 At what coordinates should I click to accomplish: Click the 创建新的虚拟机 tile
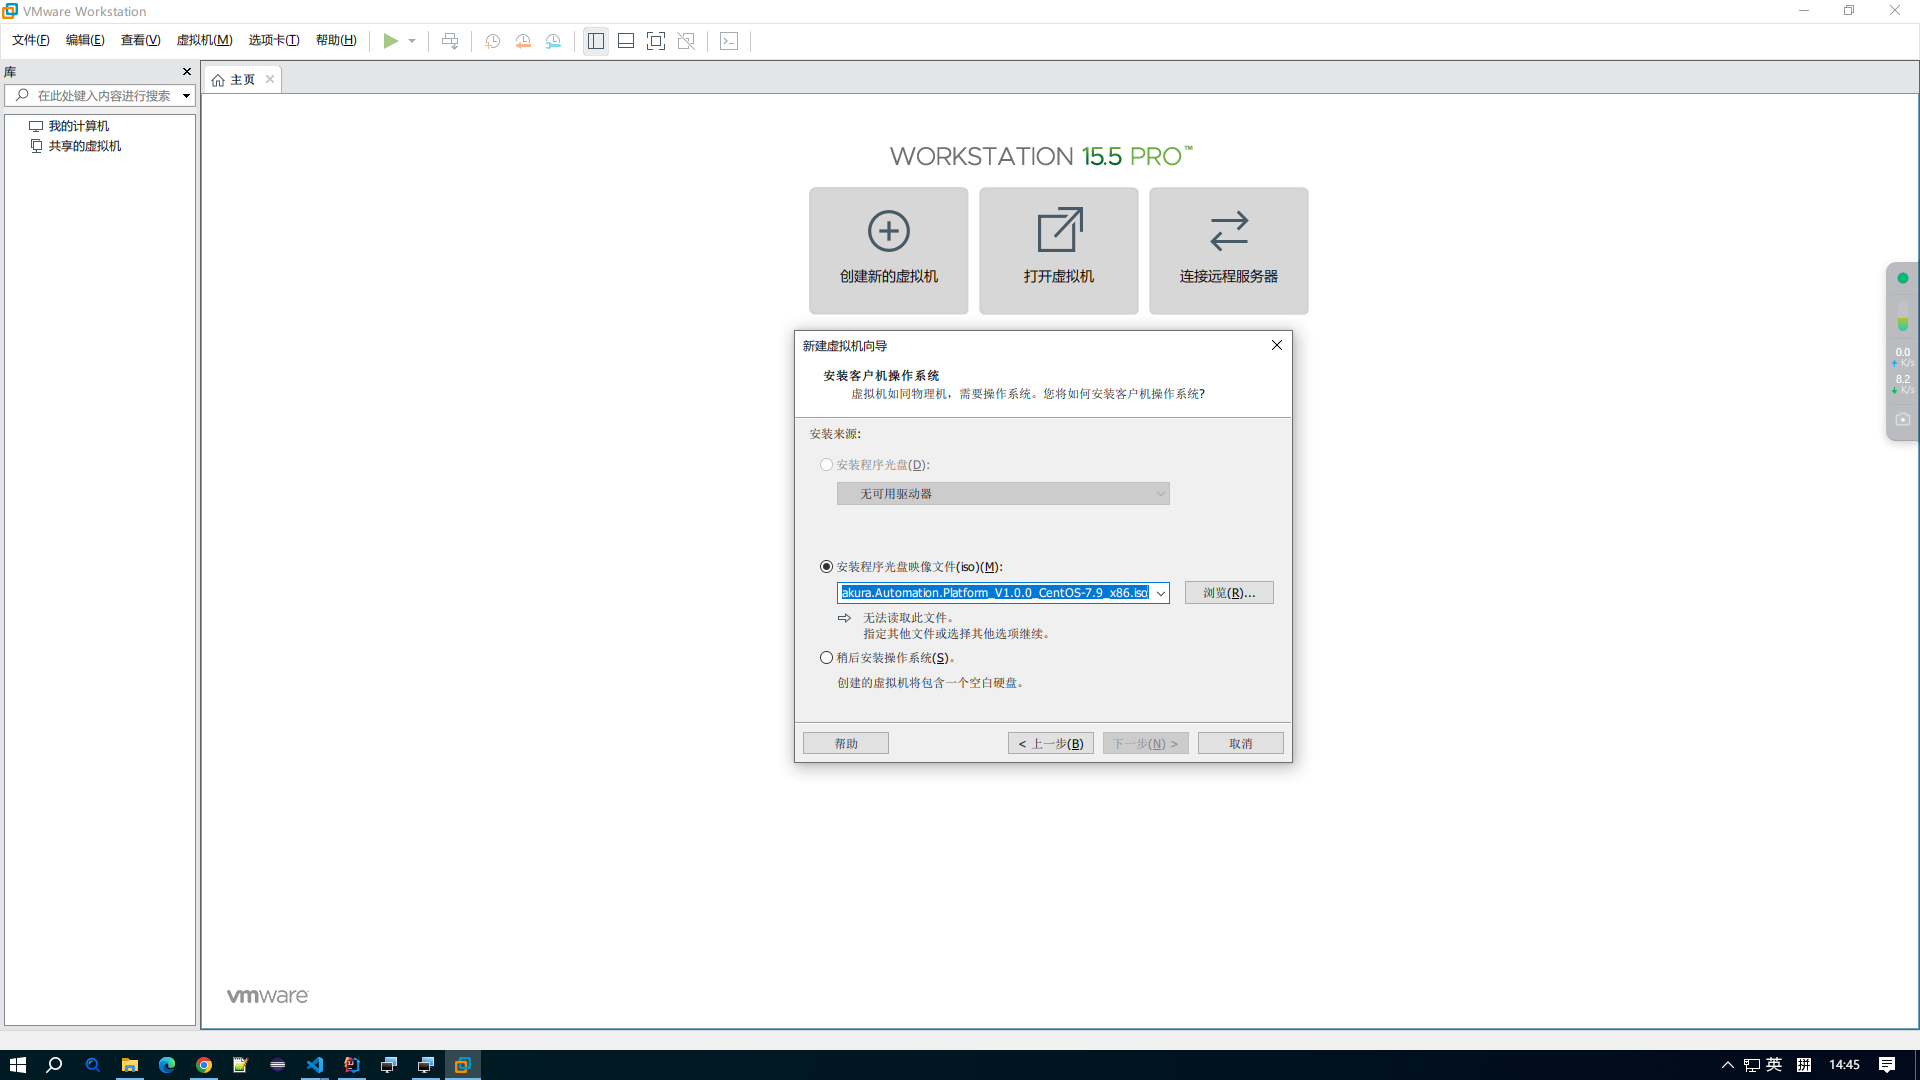coord(889,251)
